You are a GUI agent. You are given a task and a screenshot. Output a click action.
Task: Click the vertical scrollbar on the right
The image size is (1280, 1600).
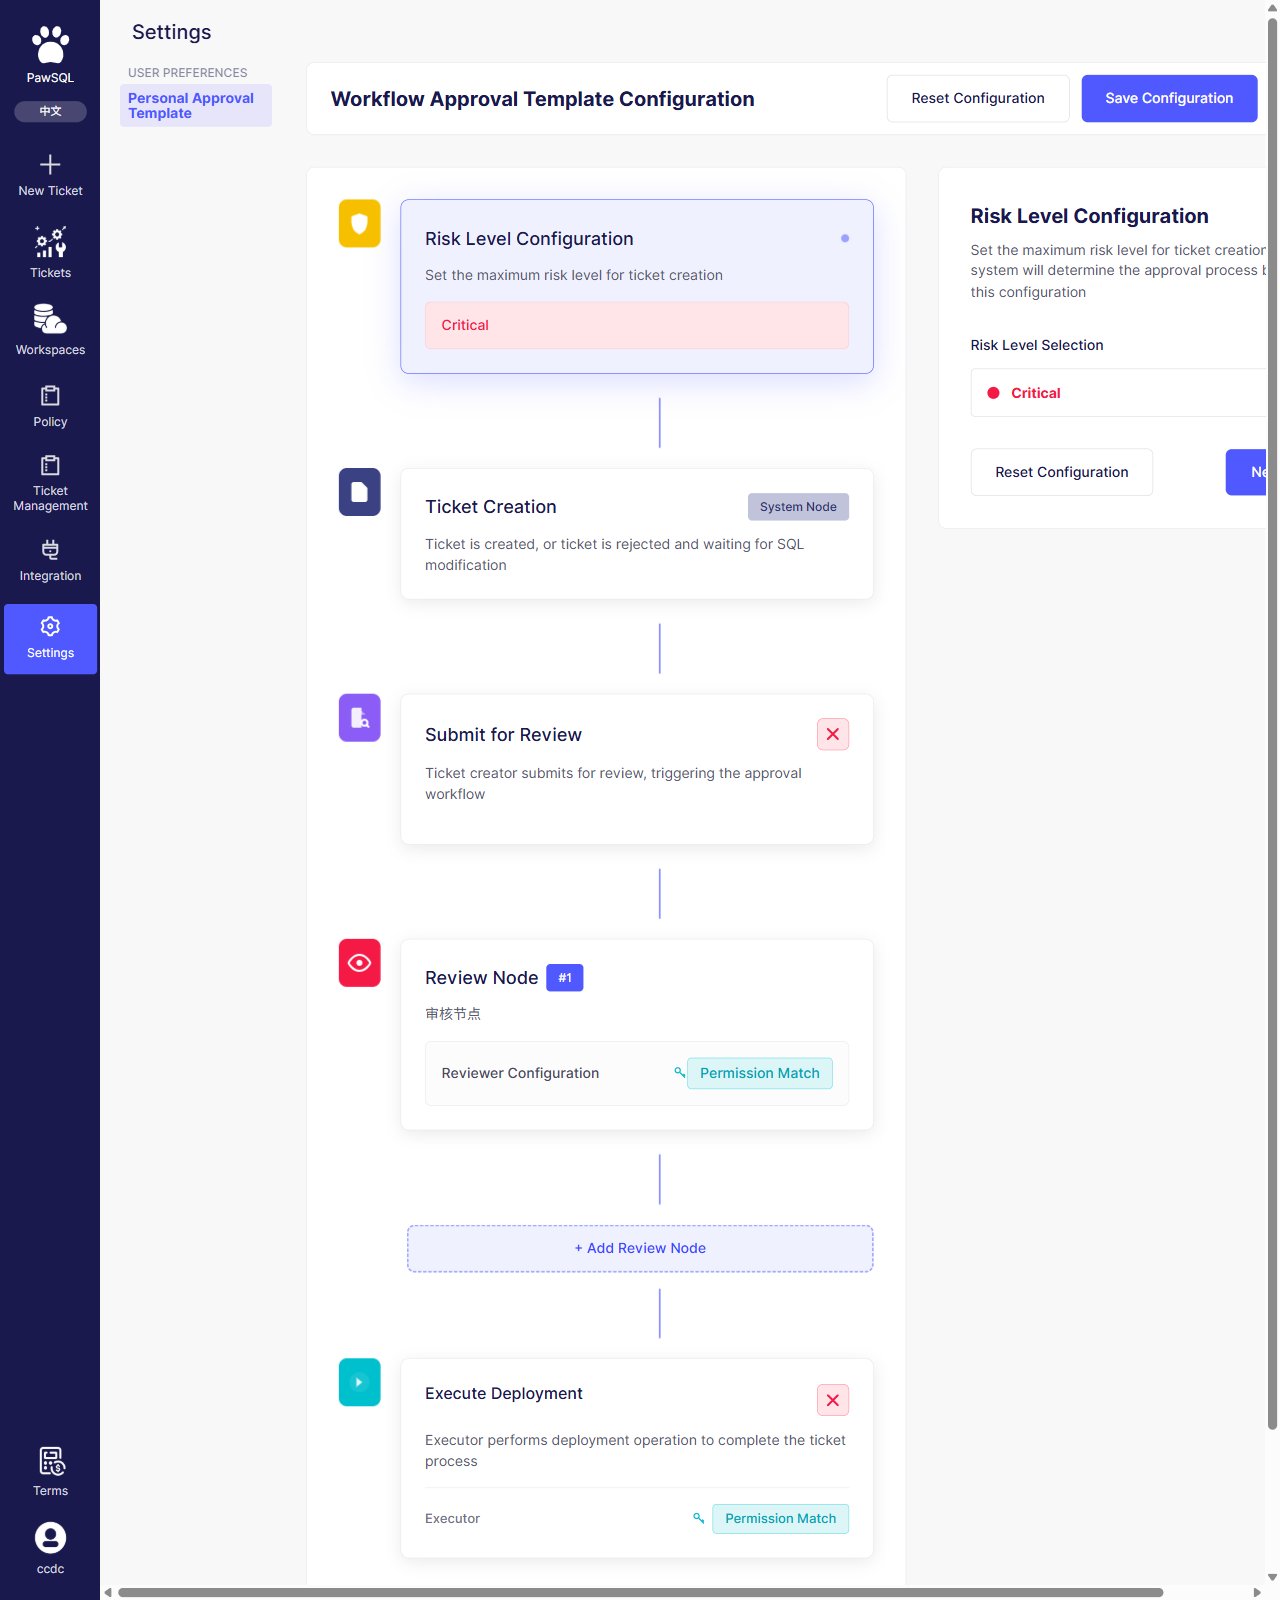click(1272, 725)
